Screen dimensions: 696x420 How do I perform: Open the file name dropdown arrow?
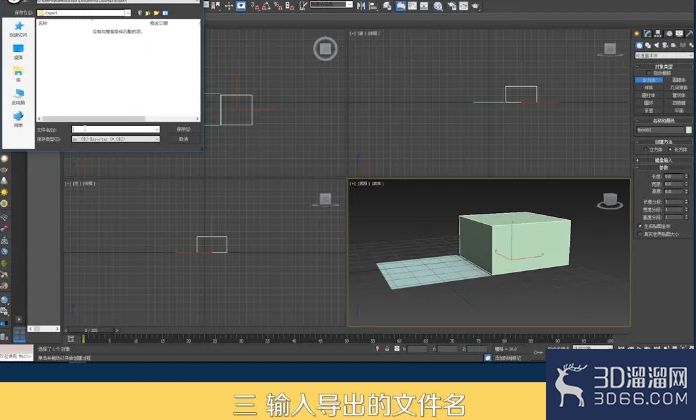tap(157, 129)
